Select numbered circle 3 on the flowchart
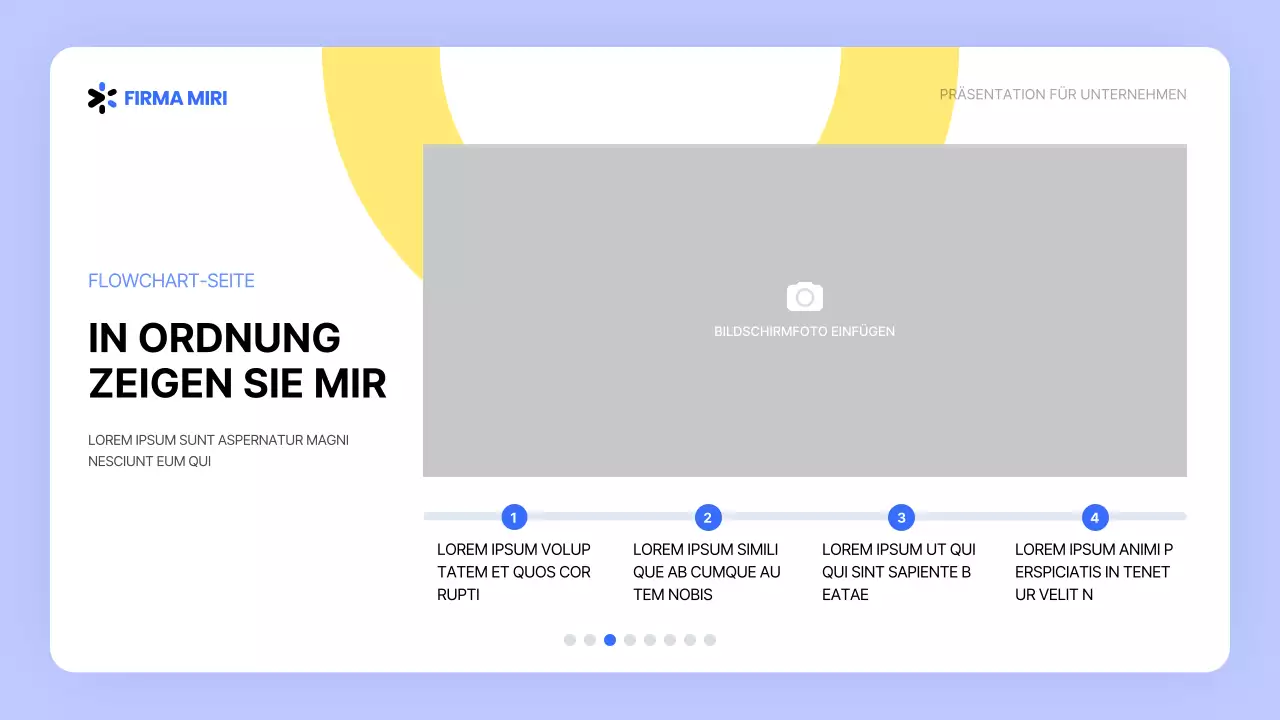The height and width of the screenshot is (720, 1280). [x=900, y=517]
